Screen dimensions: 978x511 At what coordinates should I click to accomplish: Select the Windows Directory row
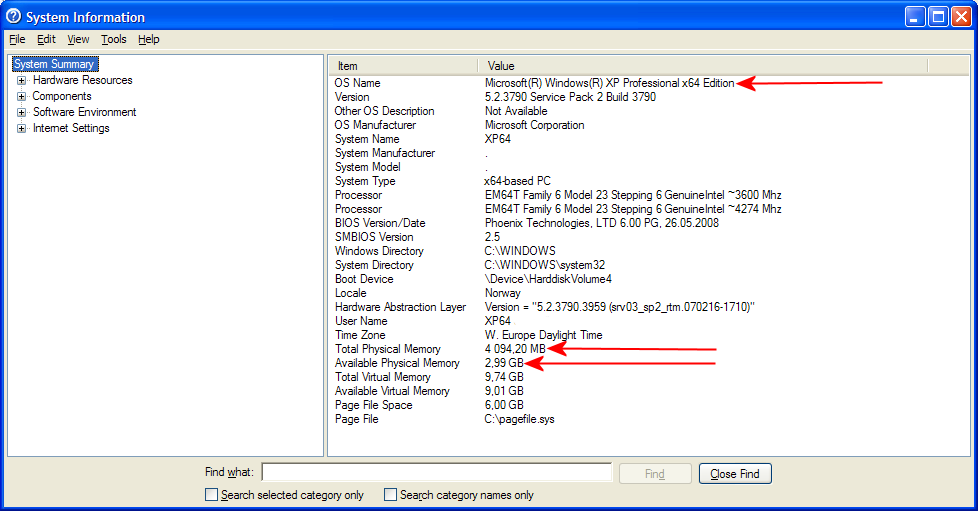649,251
